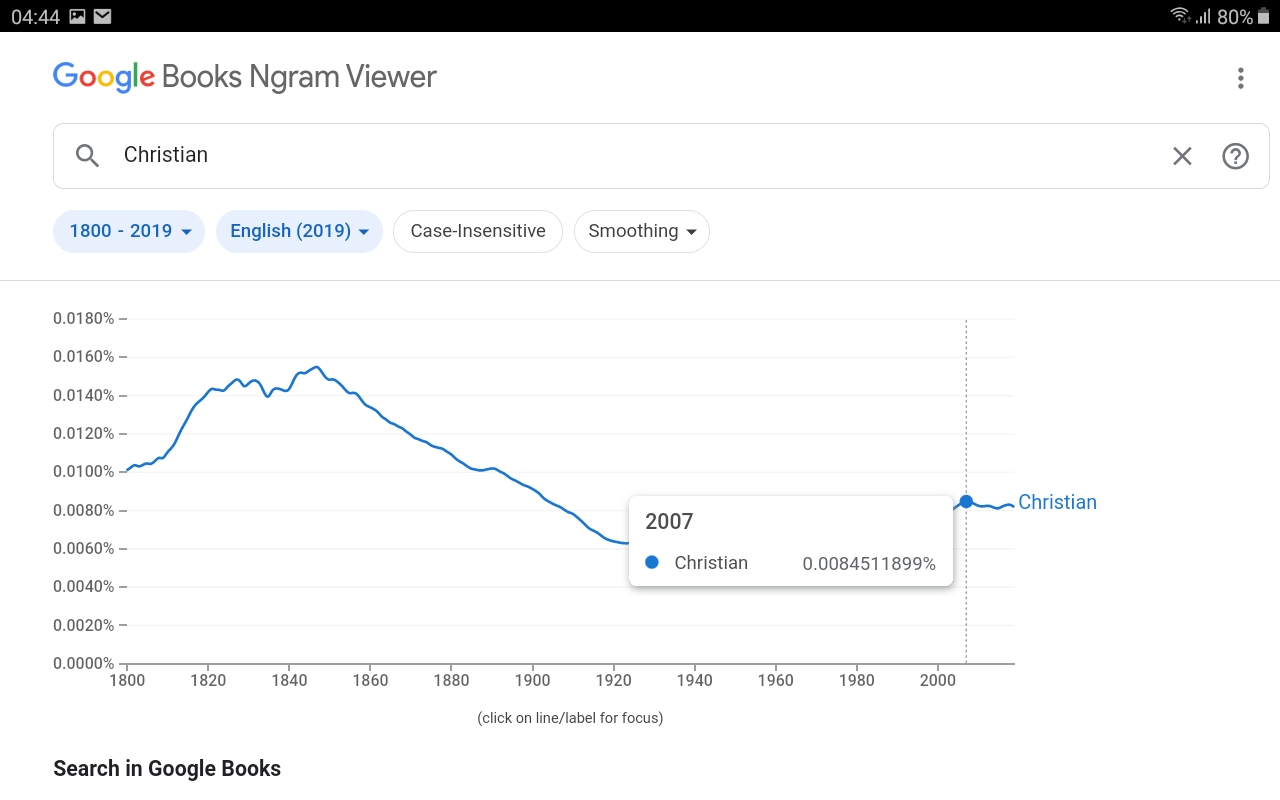Image resolution: width=1280 pixels, height=800 pixels.
Task: Tap the image notification icon in status bar
Action: click(77, 16)
